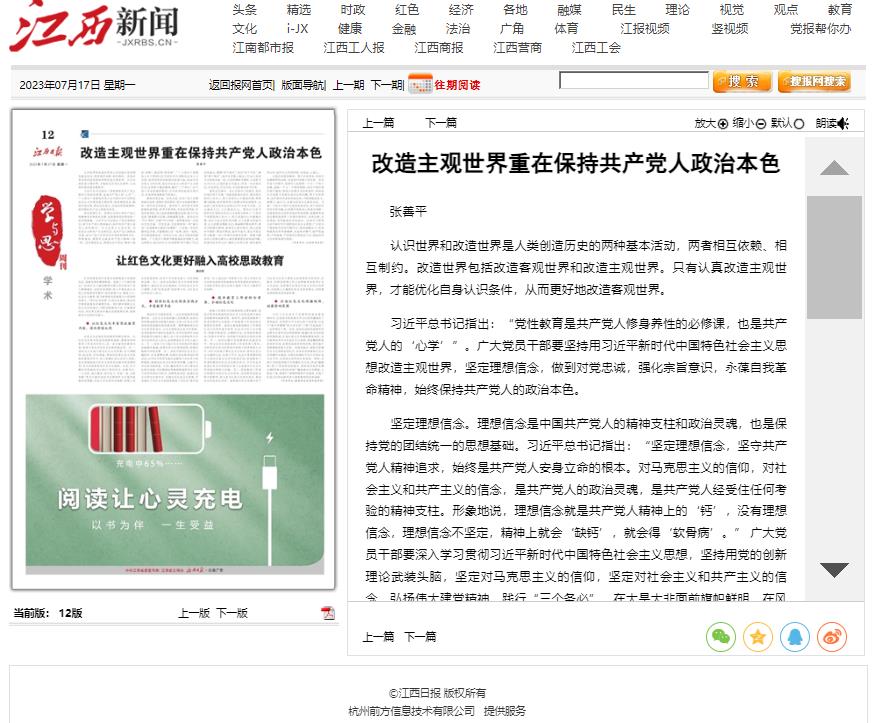Open the 金融 navigation item

pyautogui.click(x=404, y=28)
